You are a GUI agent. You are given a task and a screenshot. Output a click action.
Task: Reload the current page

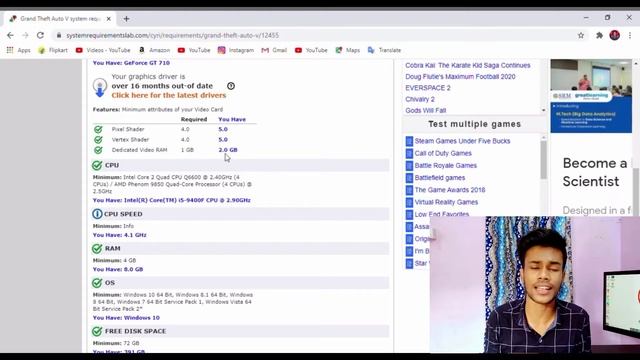click(40, 36)
